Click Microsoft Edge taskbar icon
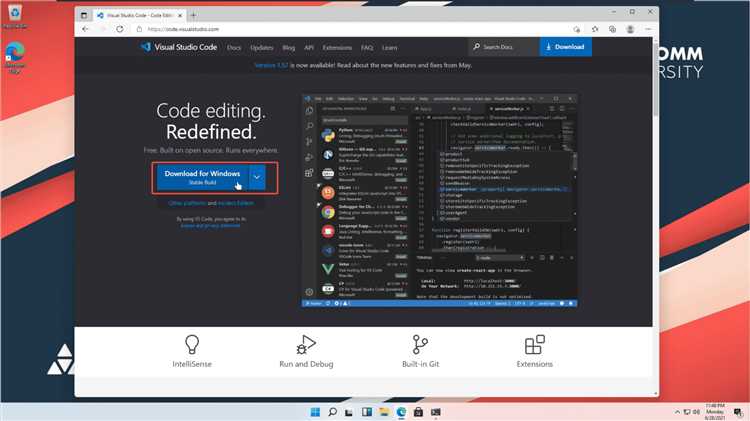 pyautogui.click(x=401, y=412)
